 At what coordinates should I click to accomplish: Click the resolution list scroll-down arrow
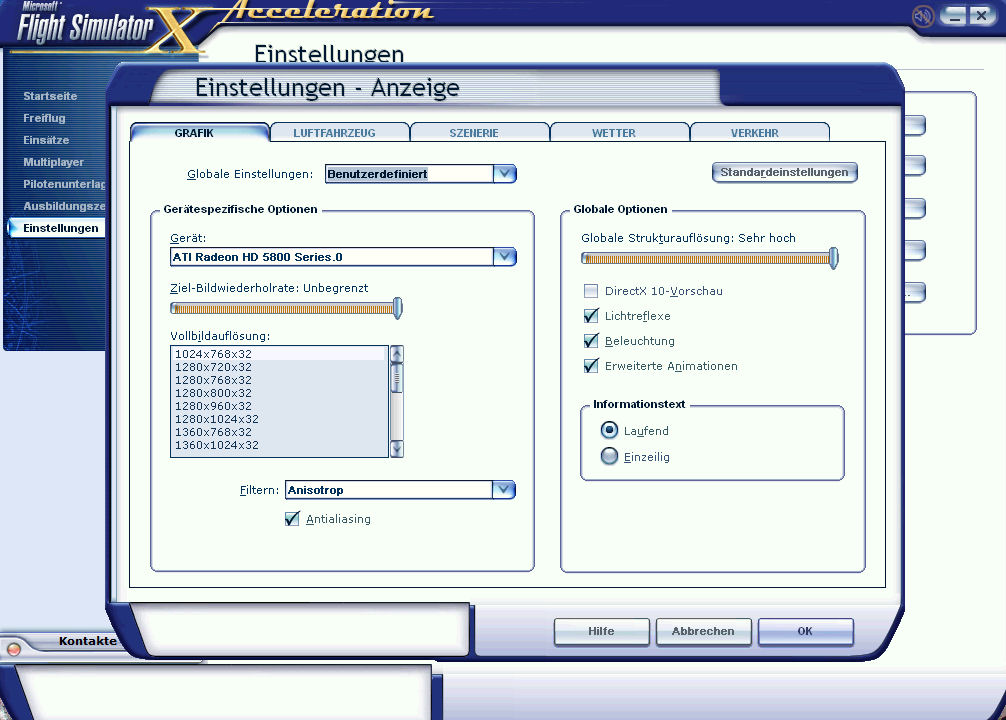[x=396, y=449]
